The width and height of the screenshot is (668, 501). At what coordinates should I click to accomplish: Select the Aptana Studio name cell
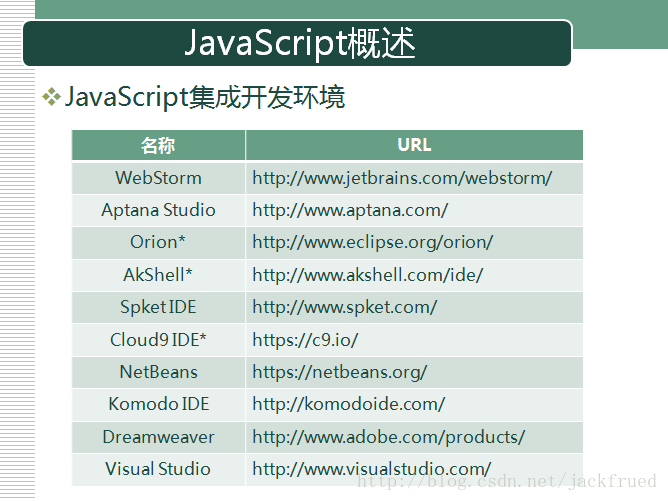(158, 210)
